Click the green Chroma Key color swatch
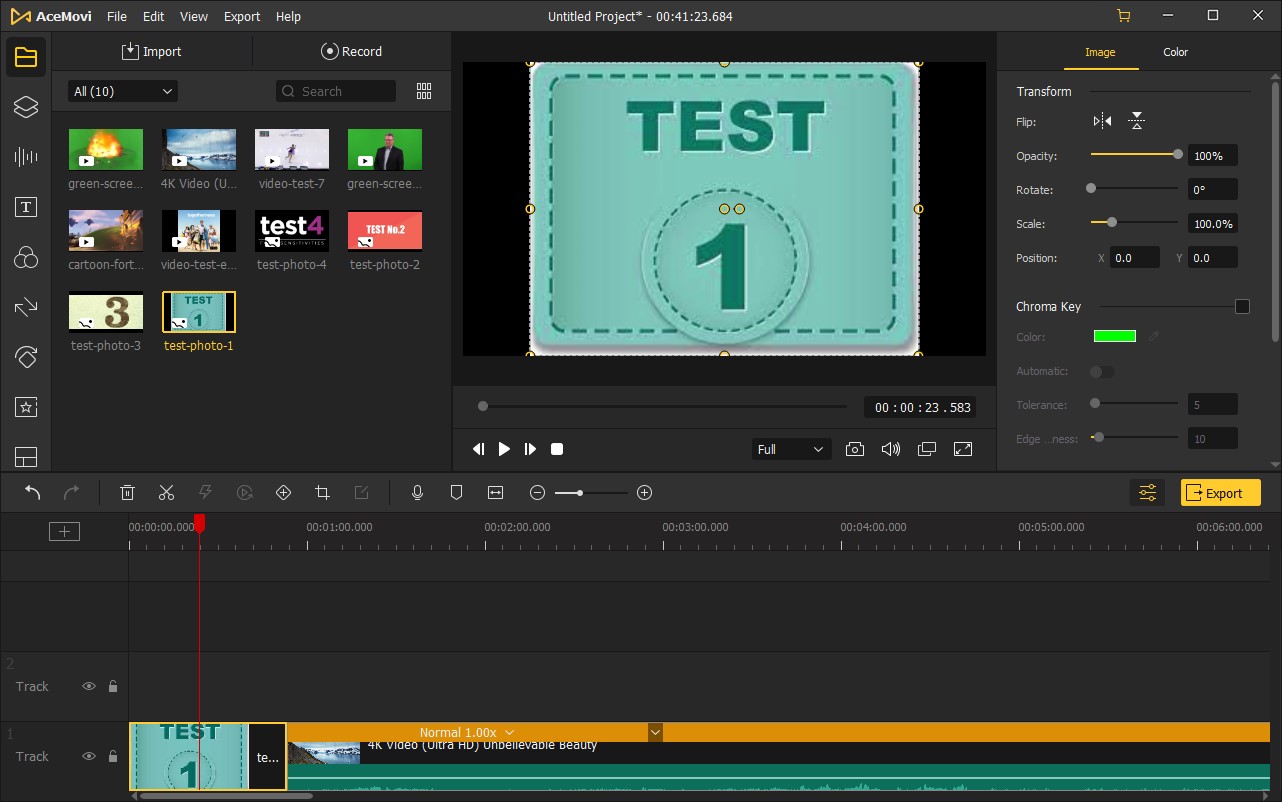 tap(1114, 337)
